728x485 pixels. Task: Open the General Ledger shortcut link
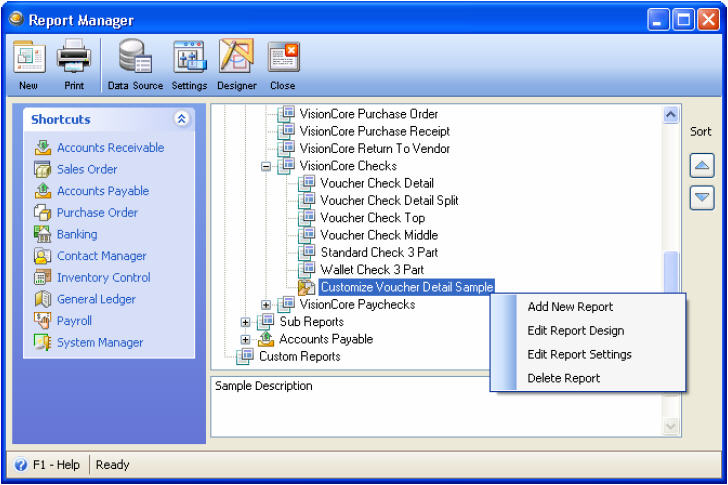pyautogui.click(x=96, y=299)
